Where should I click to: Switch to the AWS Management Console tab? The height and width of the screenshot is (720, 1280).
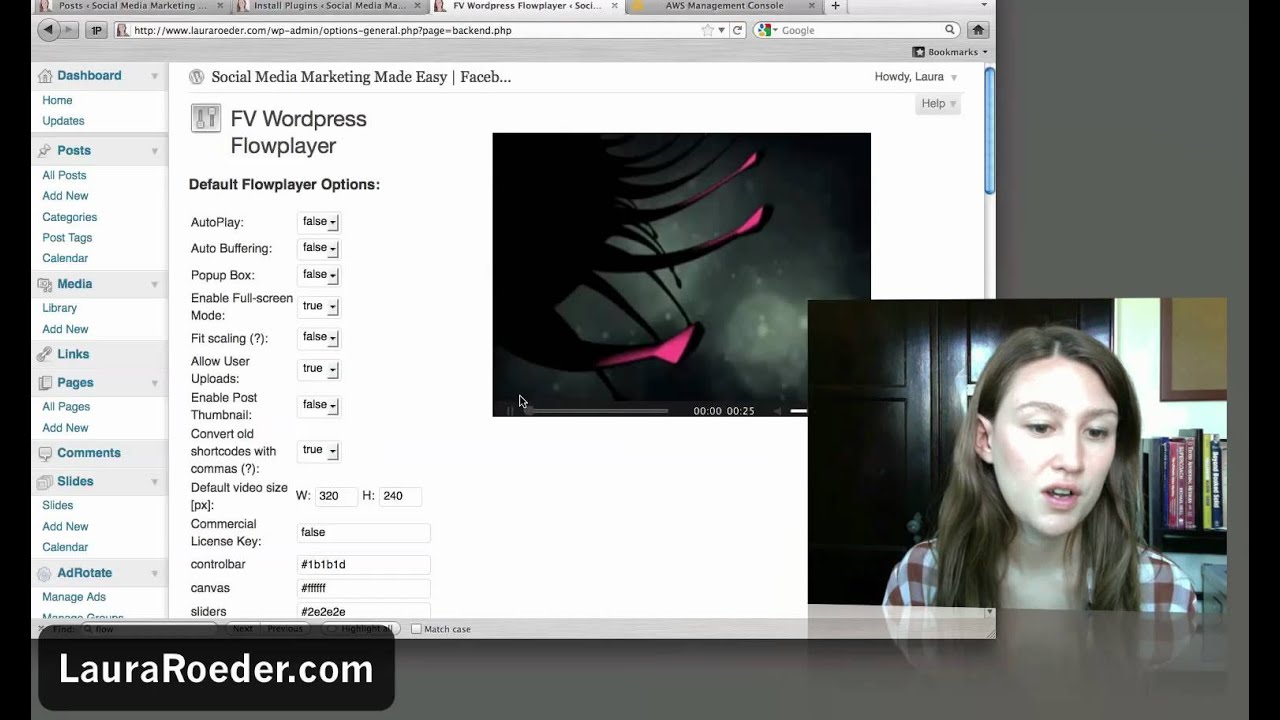(724, 6)
